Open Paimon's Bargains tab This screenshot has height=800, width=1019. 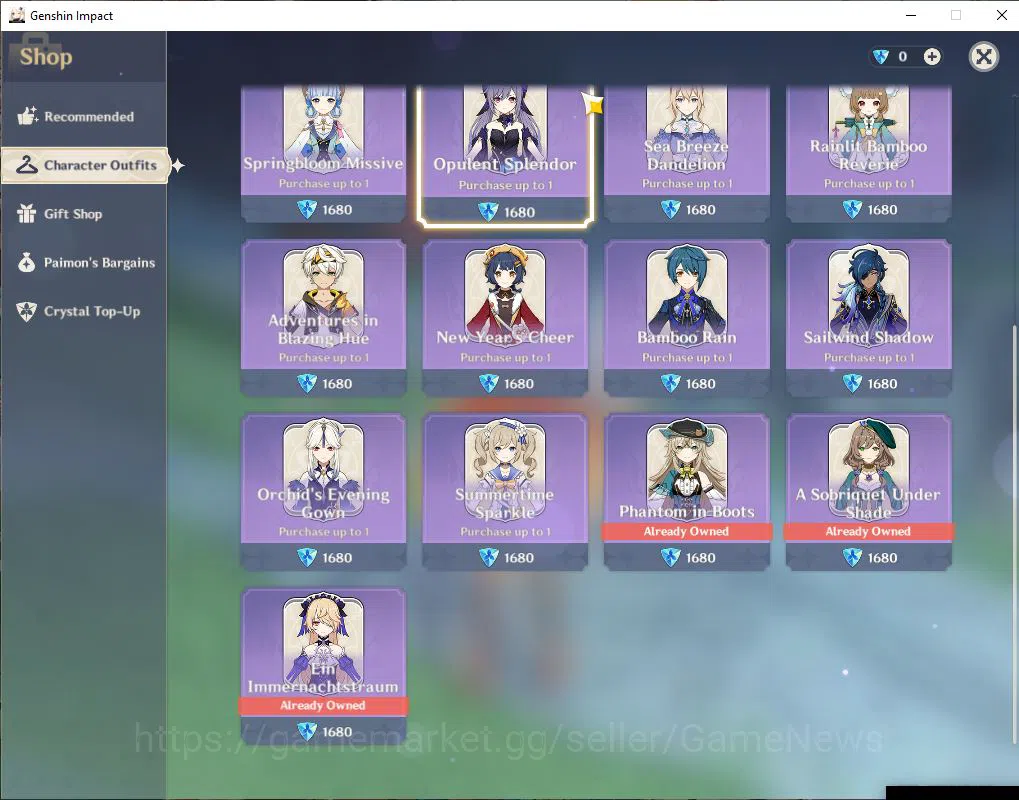(x=83, y=263)
